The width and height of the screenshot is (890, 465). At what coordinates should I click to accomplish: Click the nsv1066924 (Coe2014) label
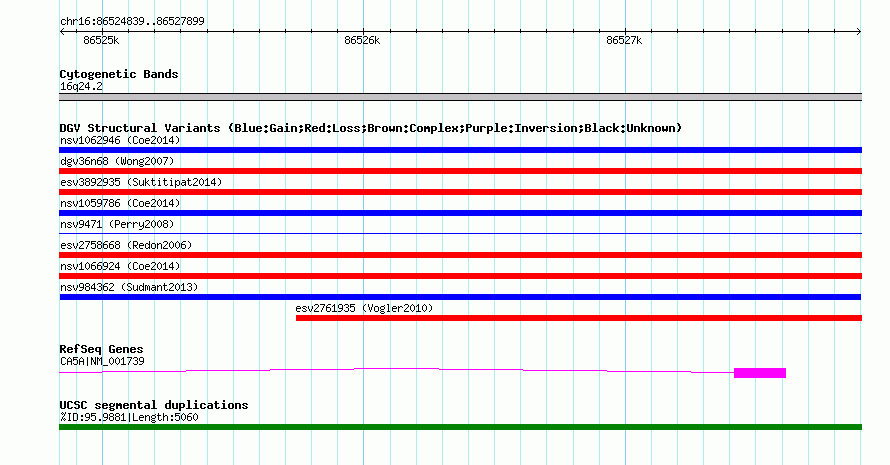tap(120, 266)
